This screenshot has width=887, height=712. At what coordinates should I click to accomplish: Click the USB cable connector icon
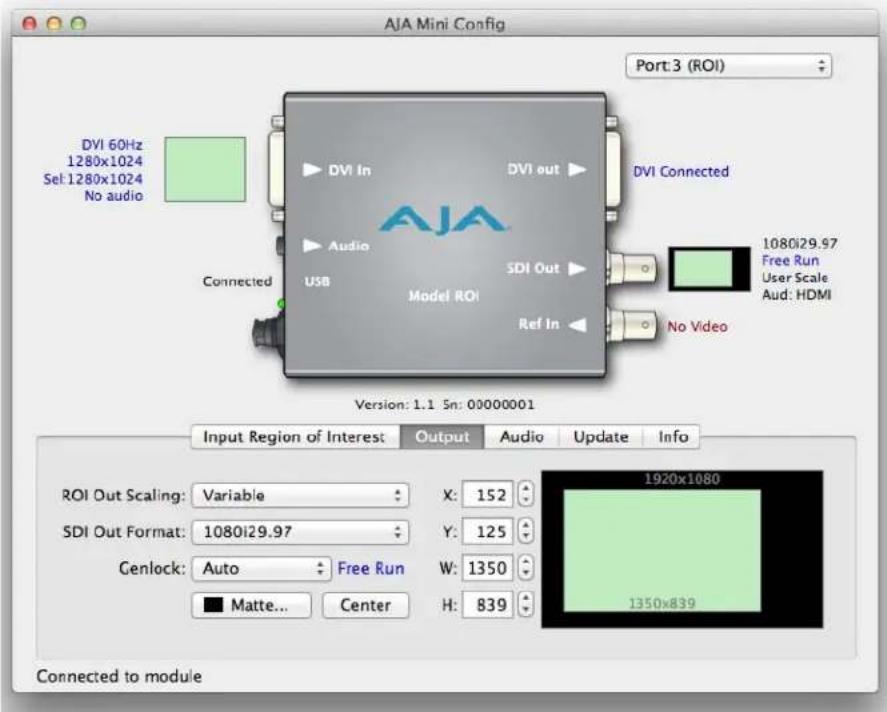(x=268, y=334)
